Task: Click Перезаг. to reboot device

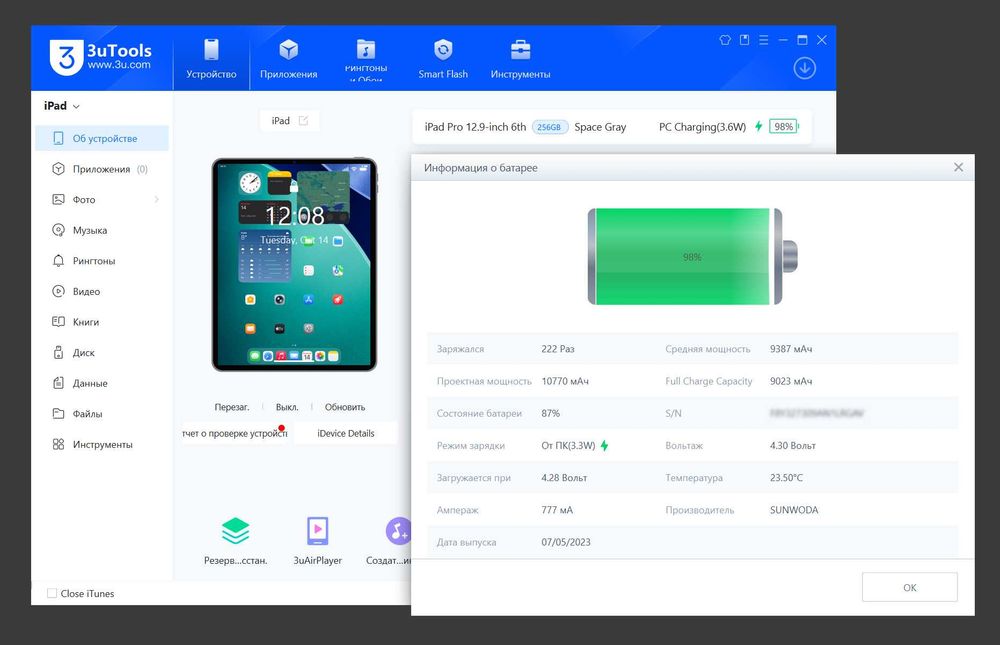Action: click(232, 407)
